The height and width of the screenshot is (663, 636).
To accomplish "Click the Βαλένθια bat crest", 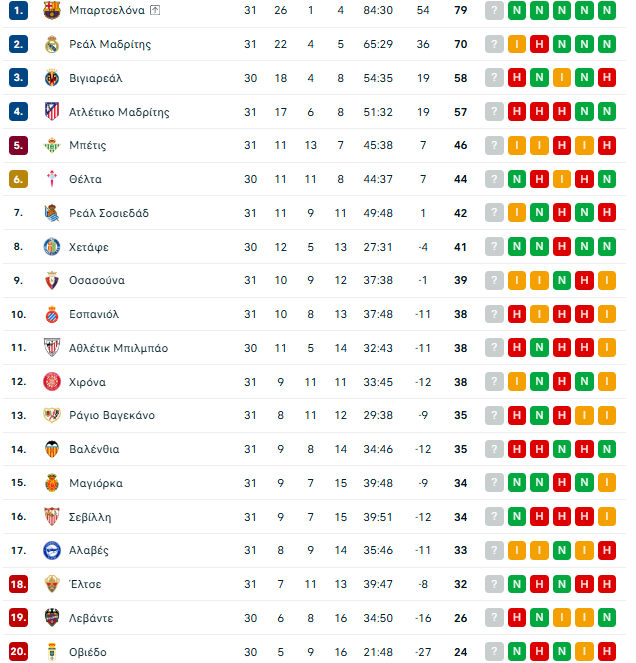I will coord(52,449).
